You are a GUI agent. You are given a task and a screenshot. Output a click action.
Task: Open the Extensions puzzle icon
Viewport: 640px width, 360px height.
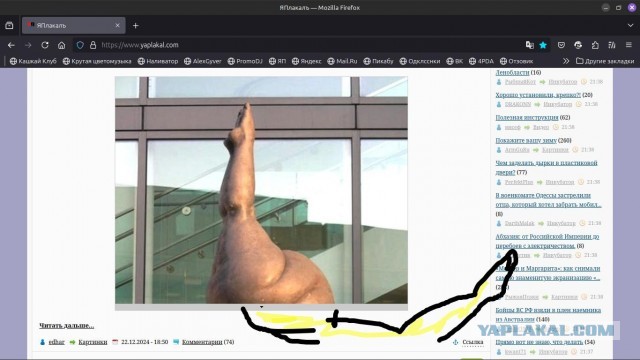click(595, 45)
